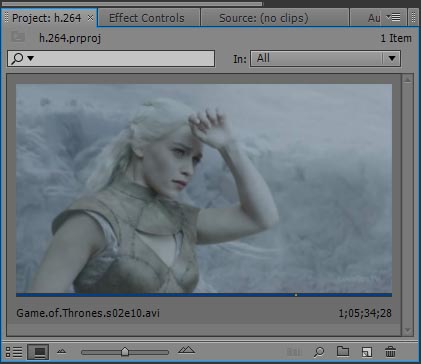This screenshot has width=421, height=364.
Task: Switch to Icon View
Action: coord(38,352)
